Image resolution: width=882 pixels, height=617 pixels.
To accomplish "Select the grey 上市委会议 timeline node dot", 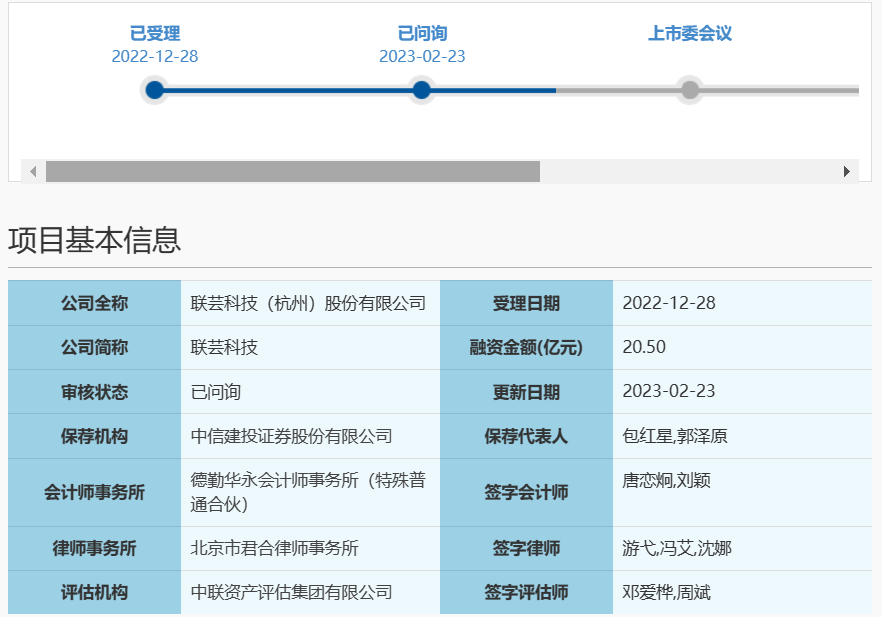I will (x=690, y=90).
